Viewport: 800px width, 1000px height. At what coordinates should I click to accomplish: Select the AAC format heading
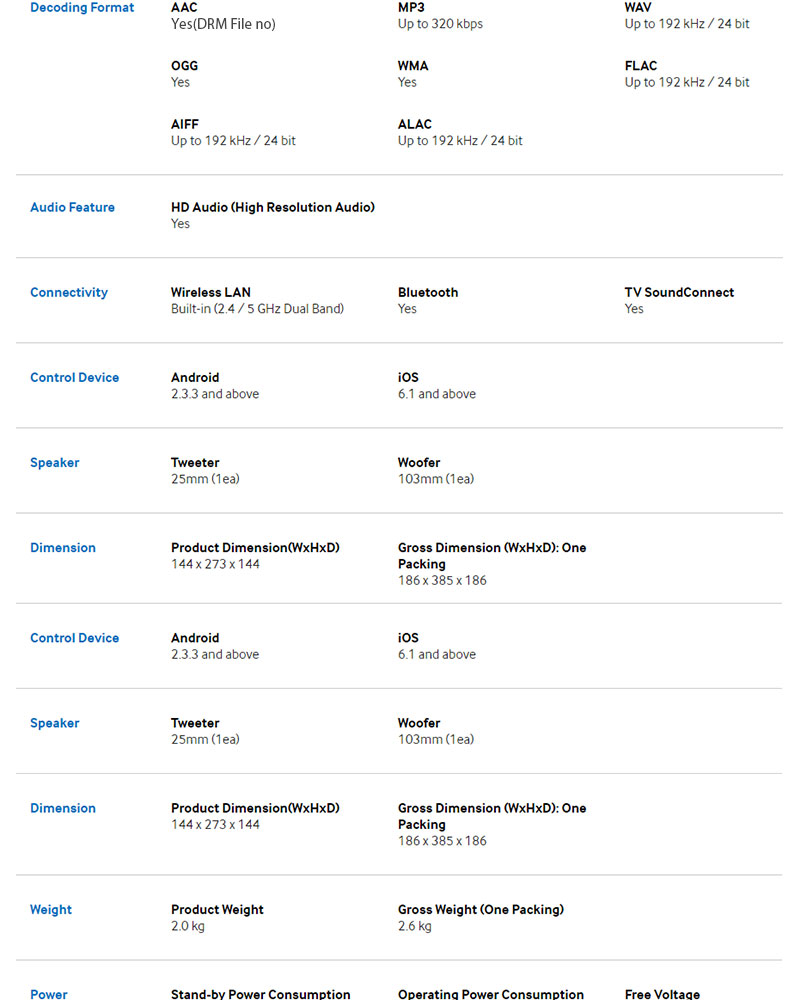pos(184,8)
